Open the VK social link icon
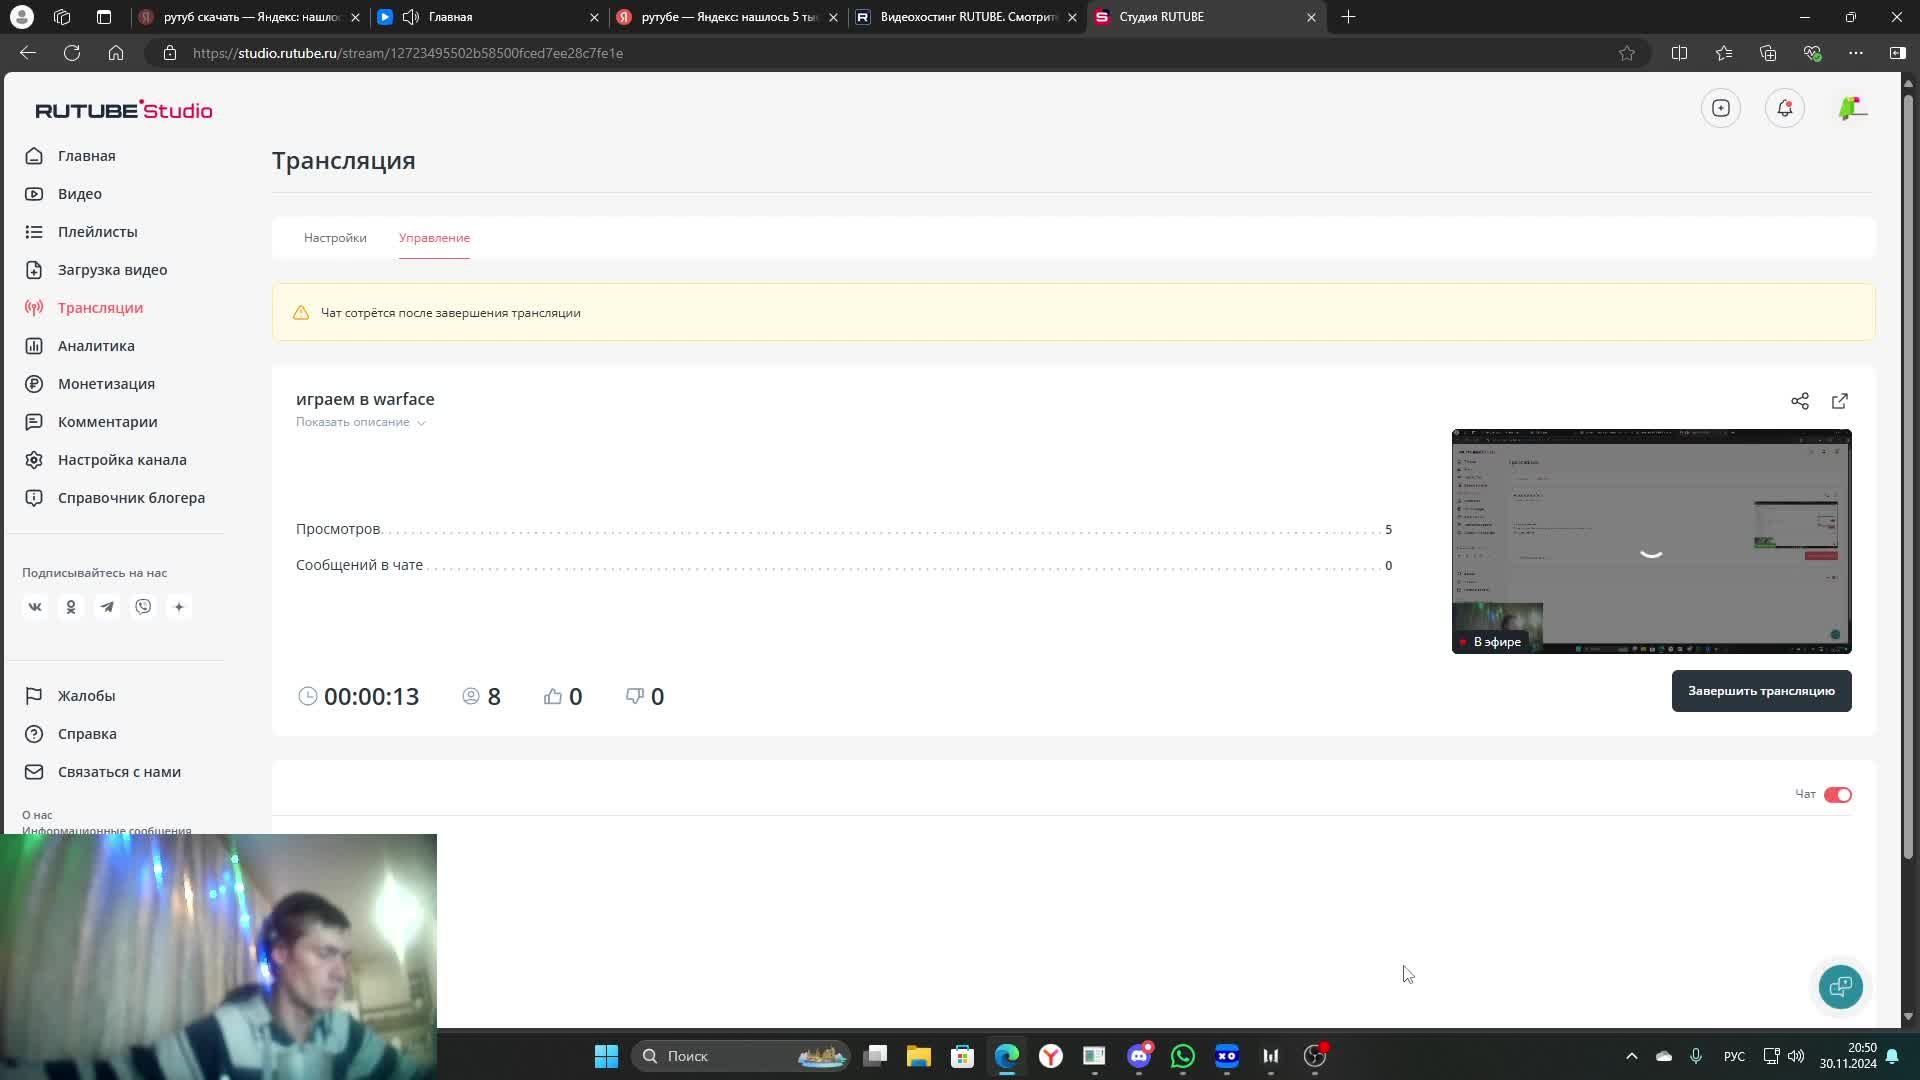 click(x=35, y=607)
